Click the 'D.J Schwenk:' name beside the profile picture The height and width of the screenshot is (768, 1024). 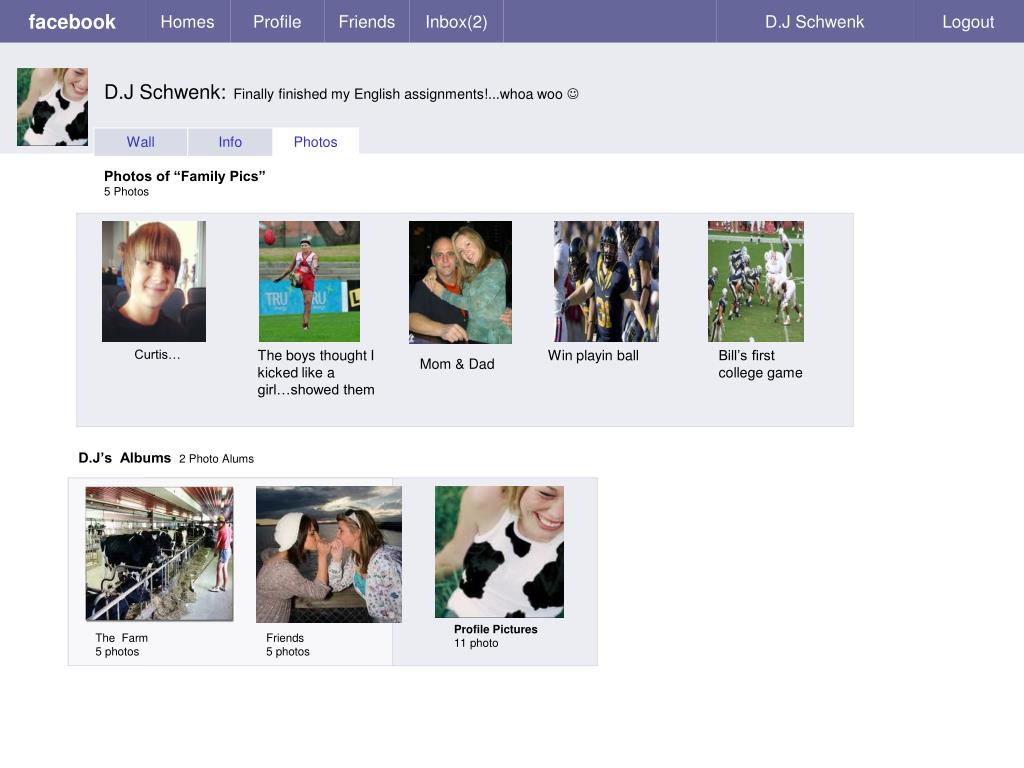(165, 92)
